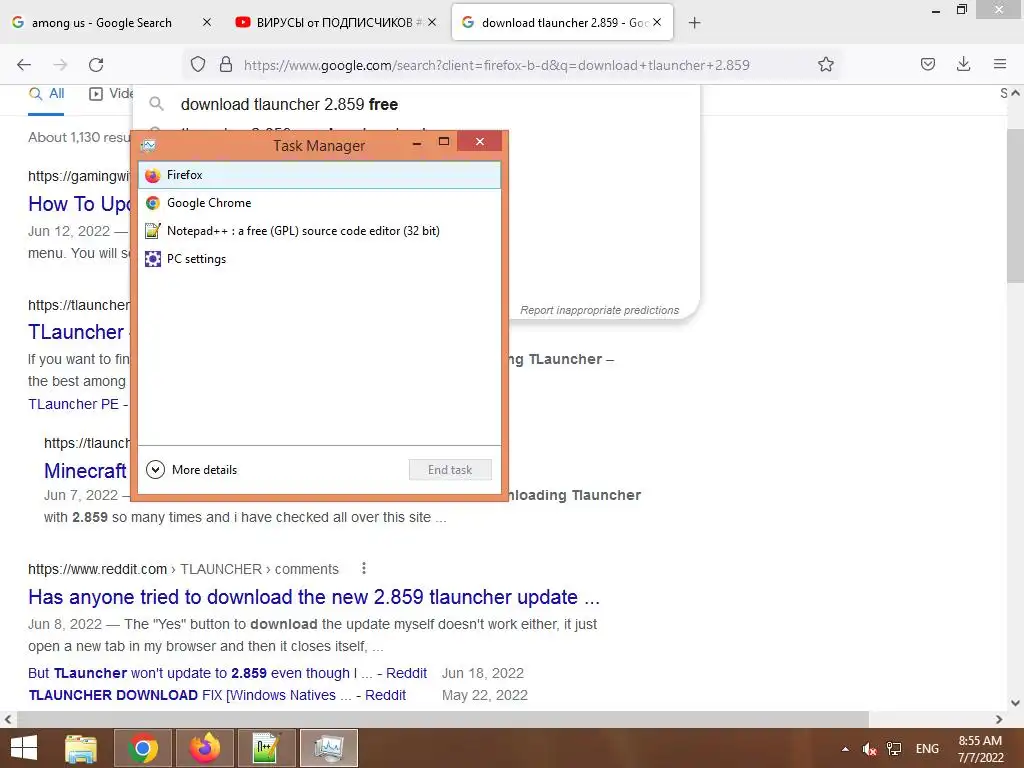This screenshot has height=768, width=1024.
Task: Select Google Chrome in Task Manager list
Action: (319, 203)
